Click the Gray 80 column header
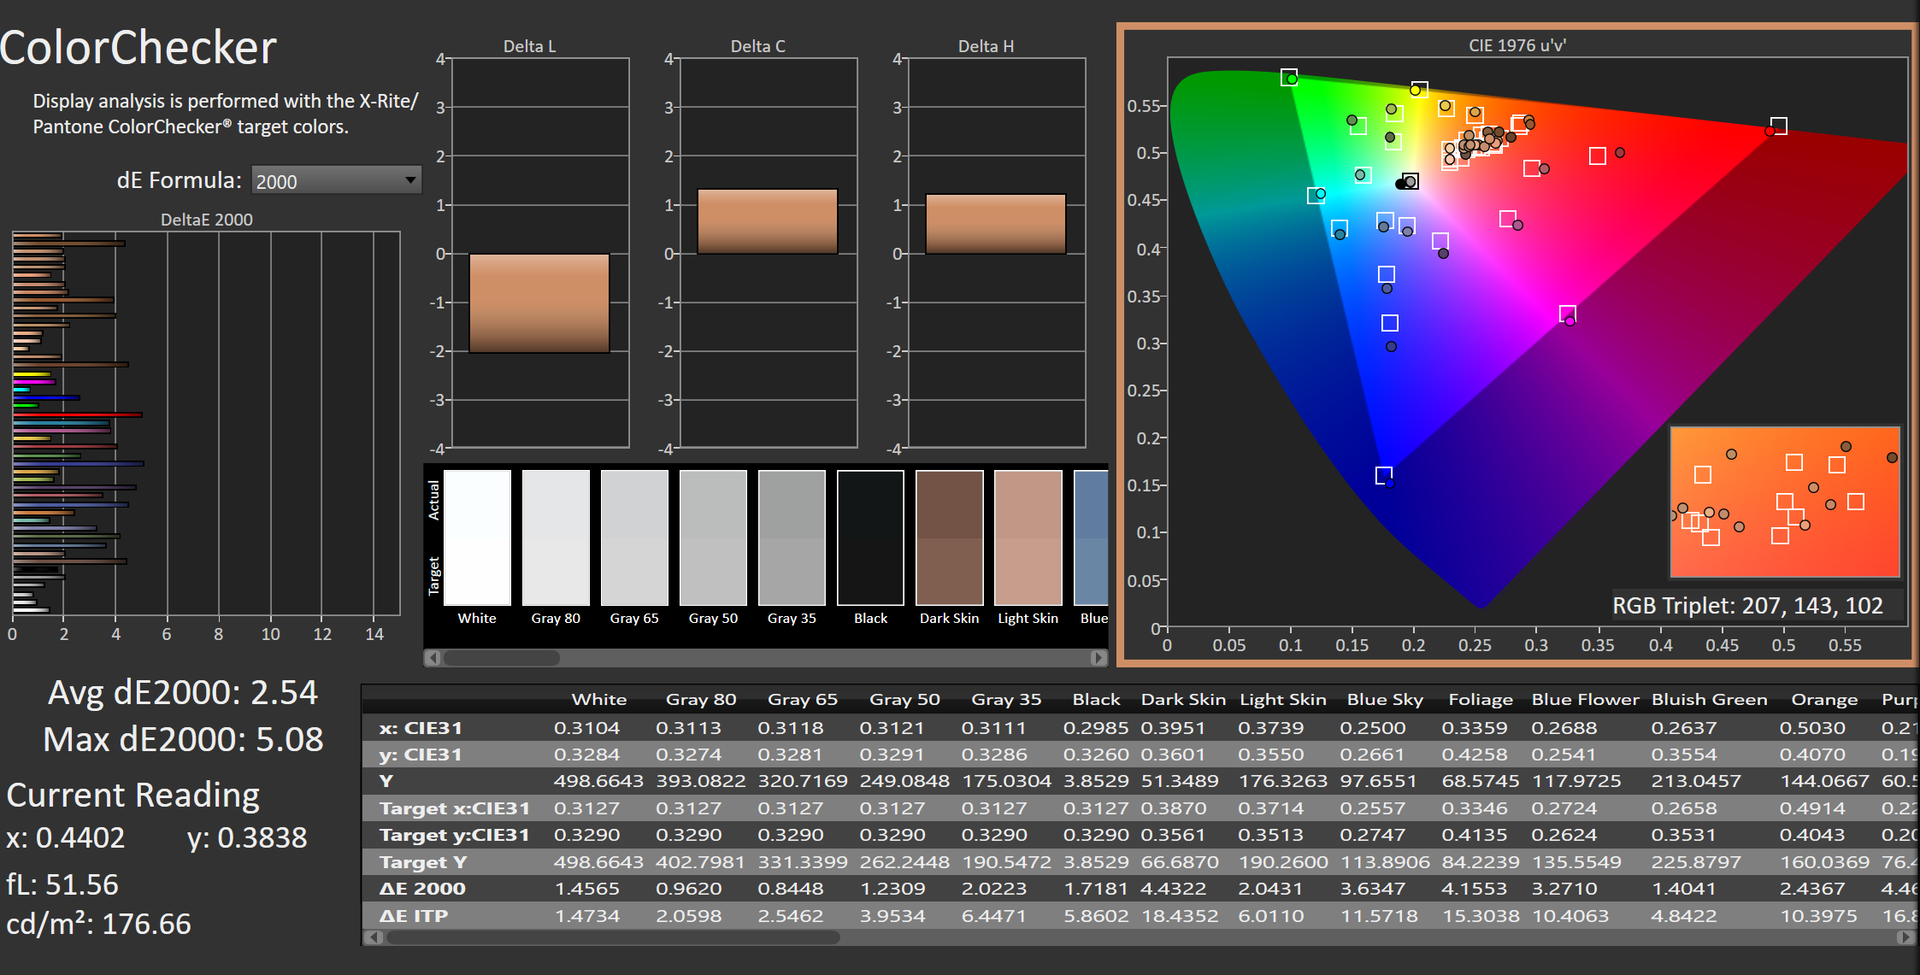The height and width of the screenshot is (975, 1920). pos(701,700)
